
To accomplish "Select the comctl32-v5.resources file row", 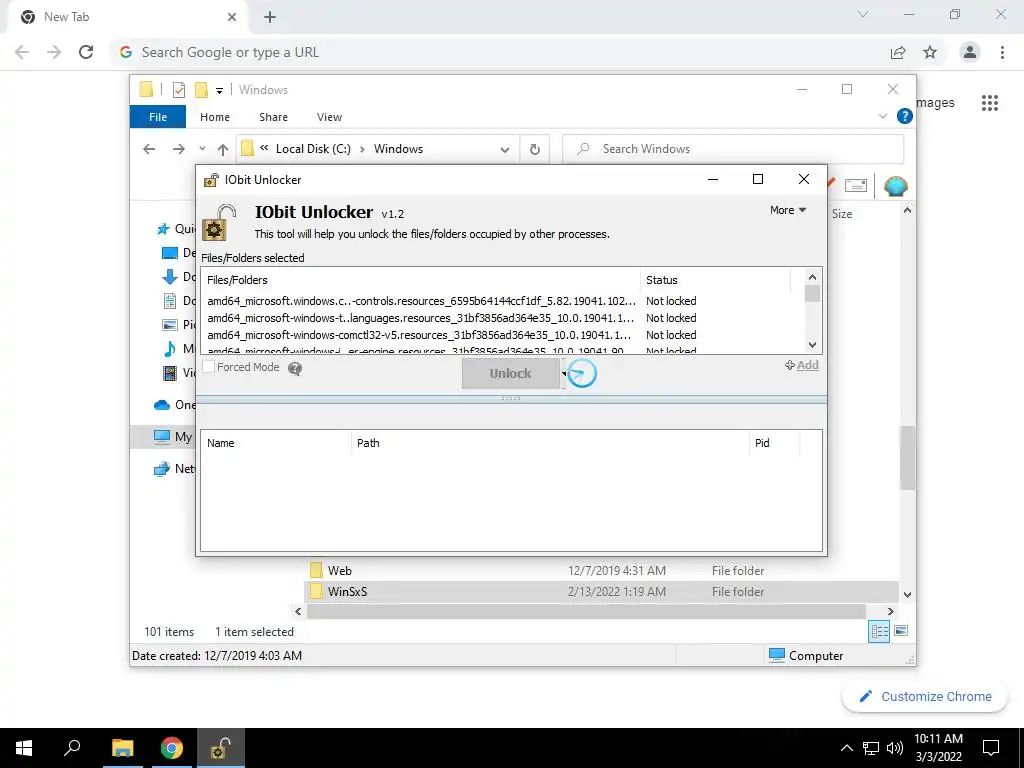I will (x=421, y=335).
